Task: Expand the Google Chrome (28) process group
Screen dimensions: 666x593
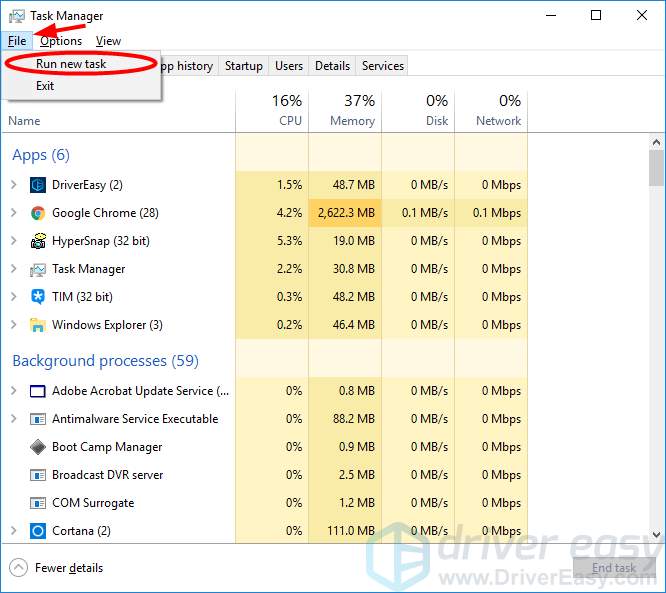Action: click(x=14, y=213)
